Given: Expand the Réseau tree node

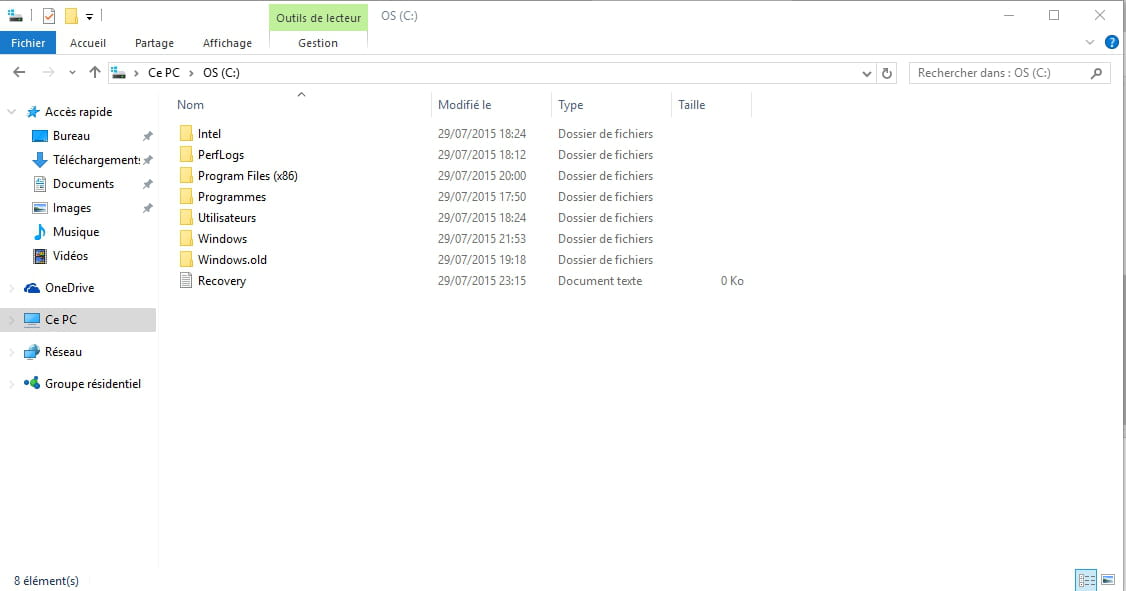Looking at the screenshot, I should tap(11, 352).
